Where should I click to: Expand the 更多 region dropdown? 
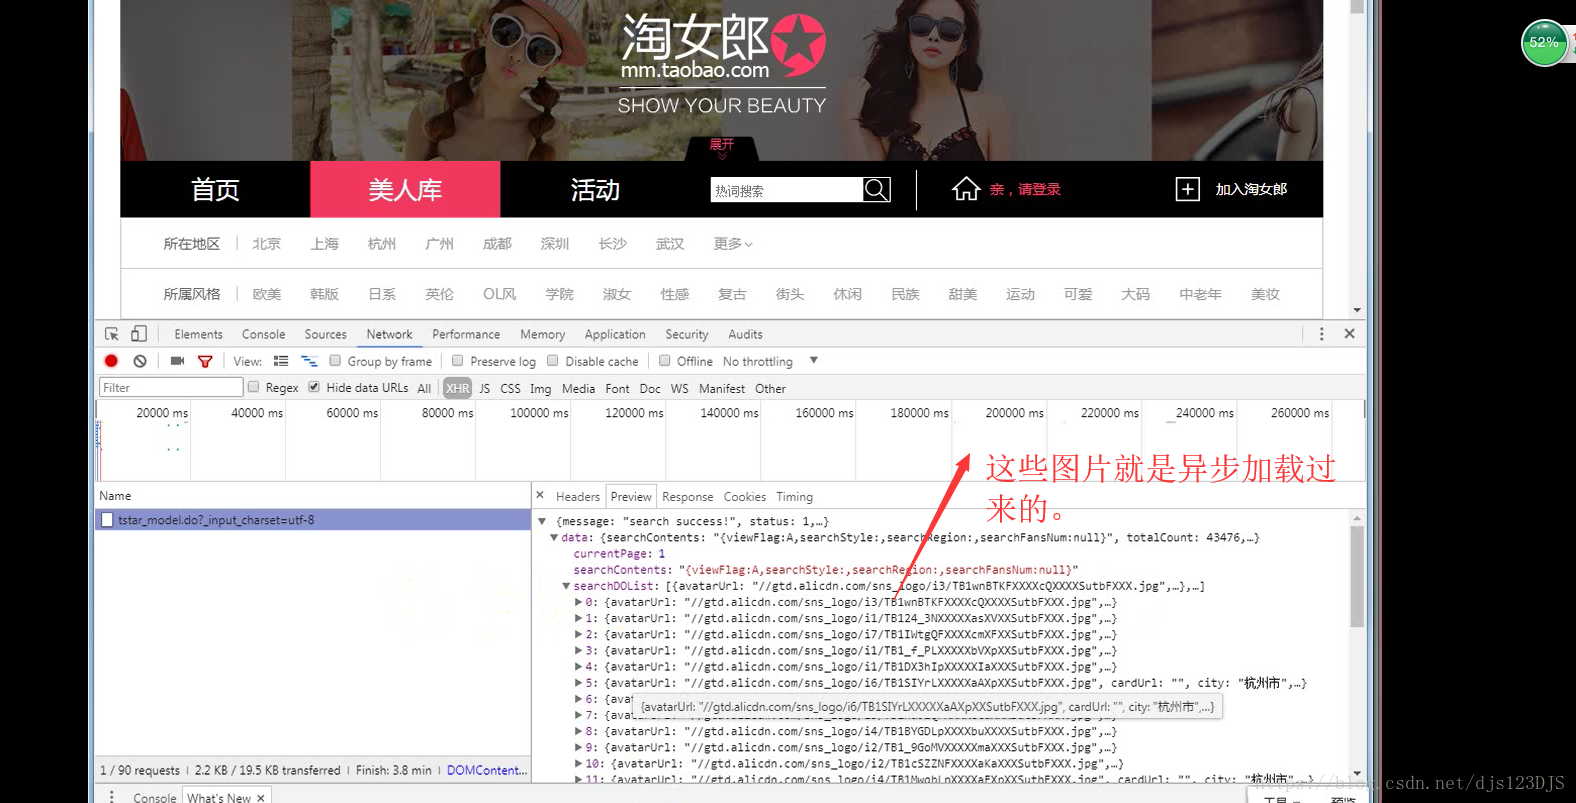tap(733, 244)
